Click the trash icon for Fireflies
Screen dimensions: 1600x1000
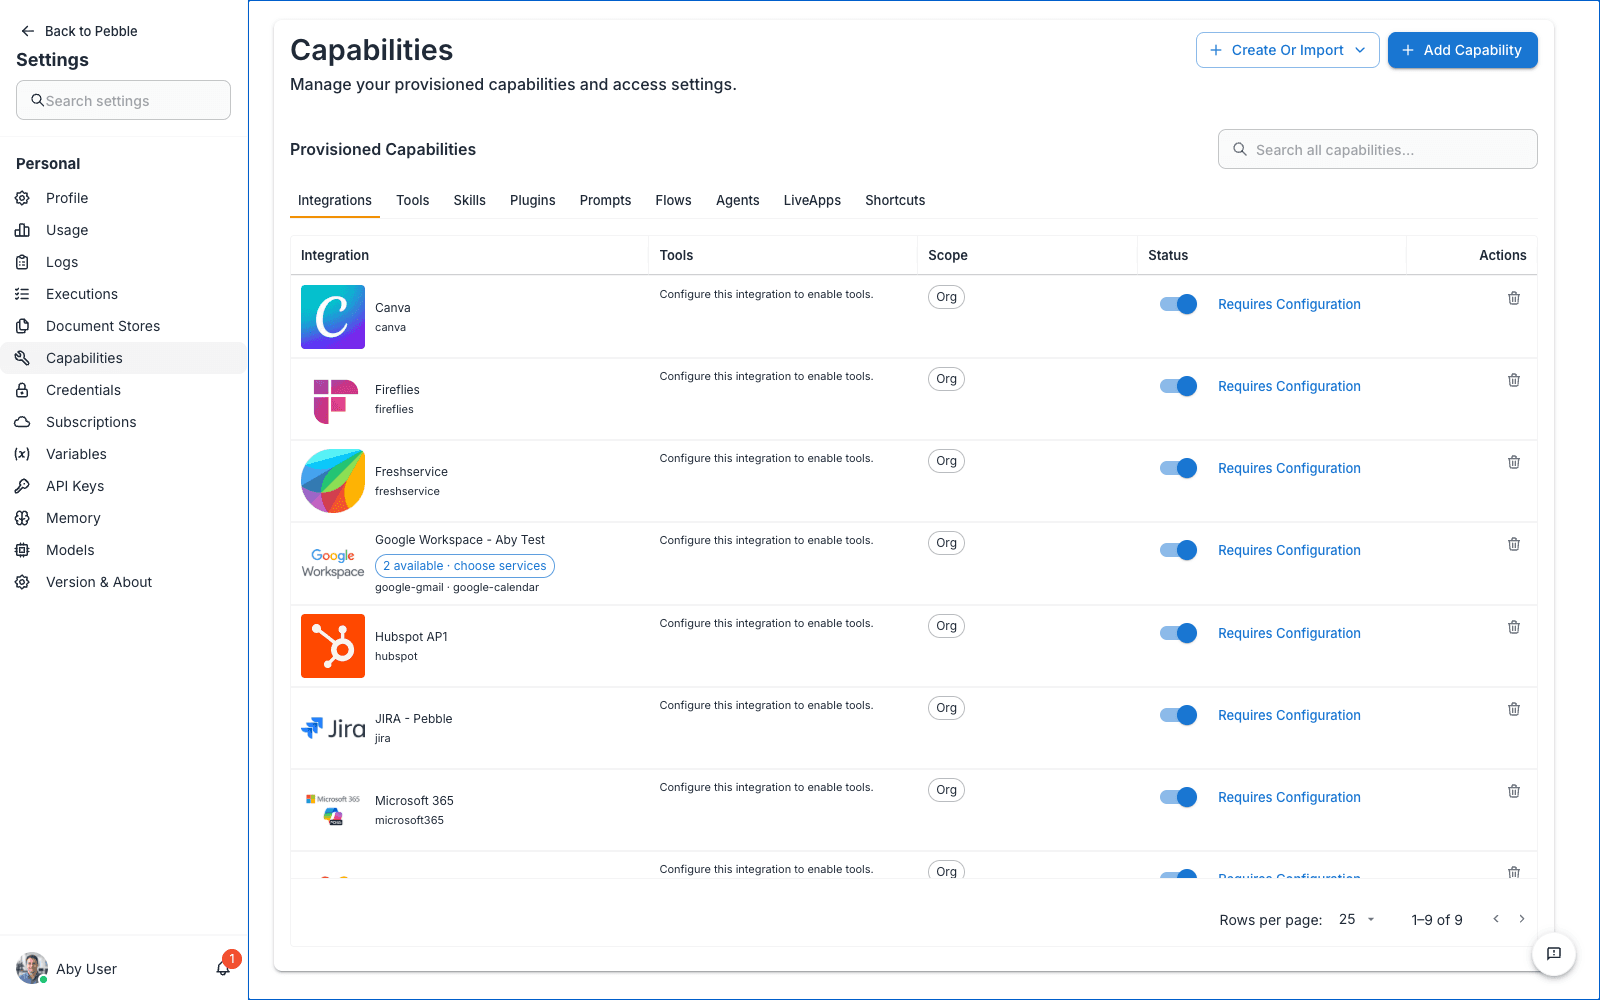pyautogui.click(x=1514, y=380)
